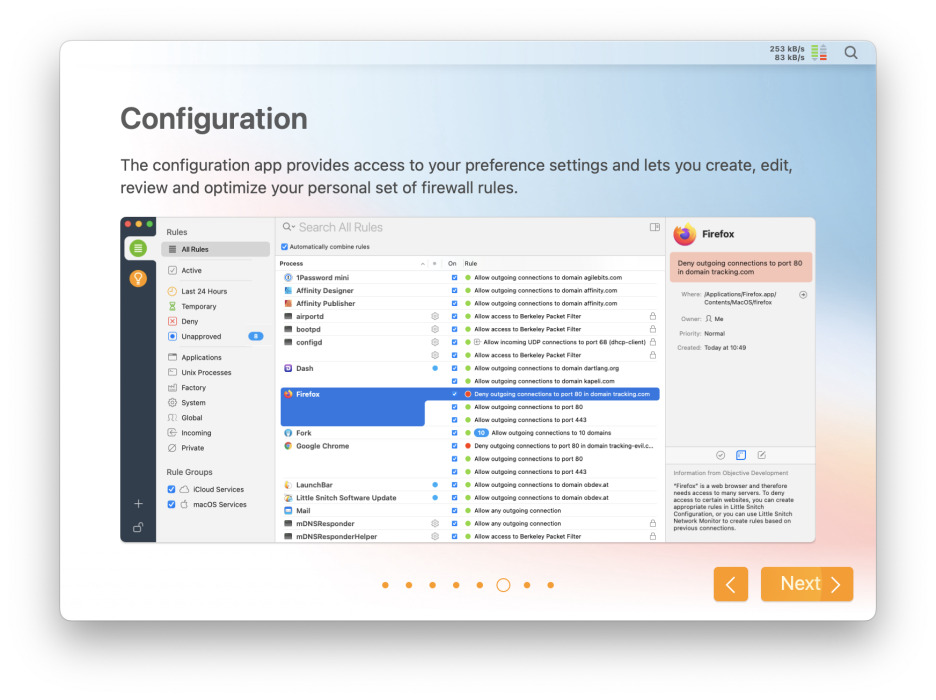This screenshot has width=936, height=700.
Task: Click the plus icon to add rule
Action: [138, 504]
